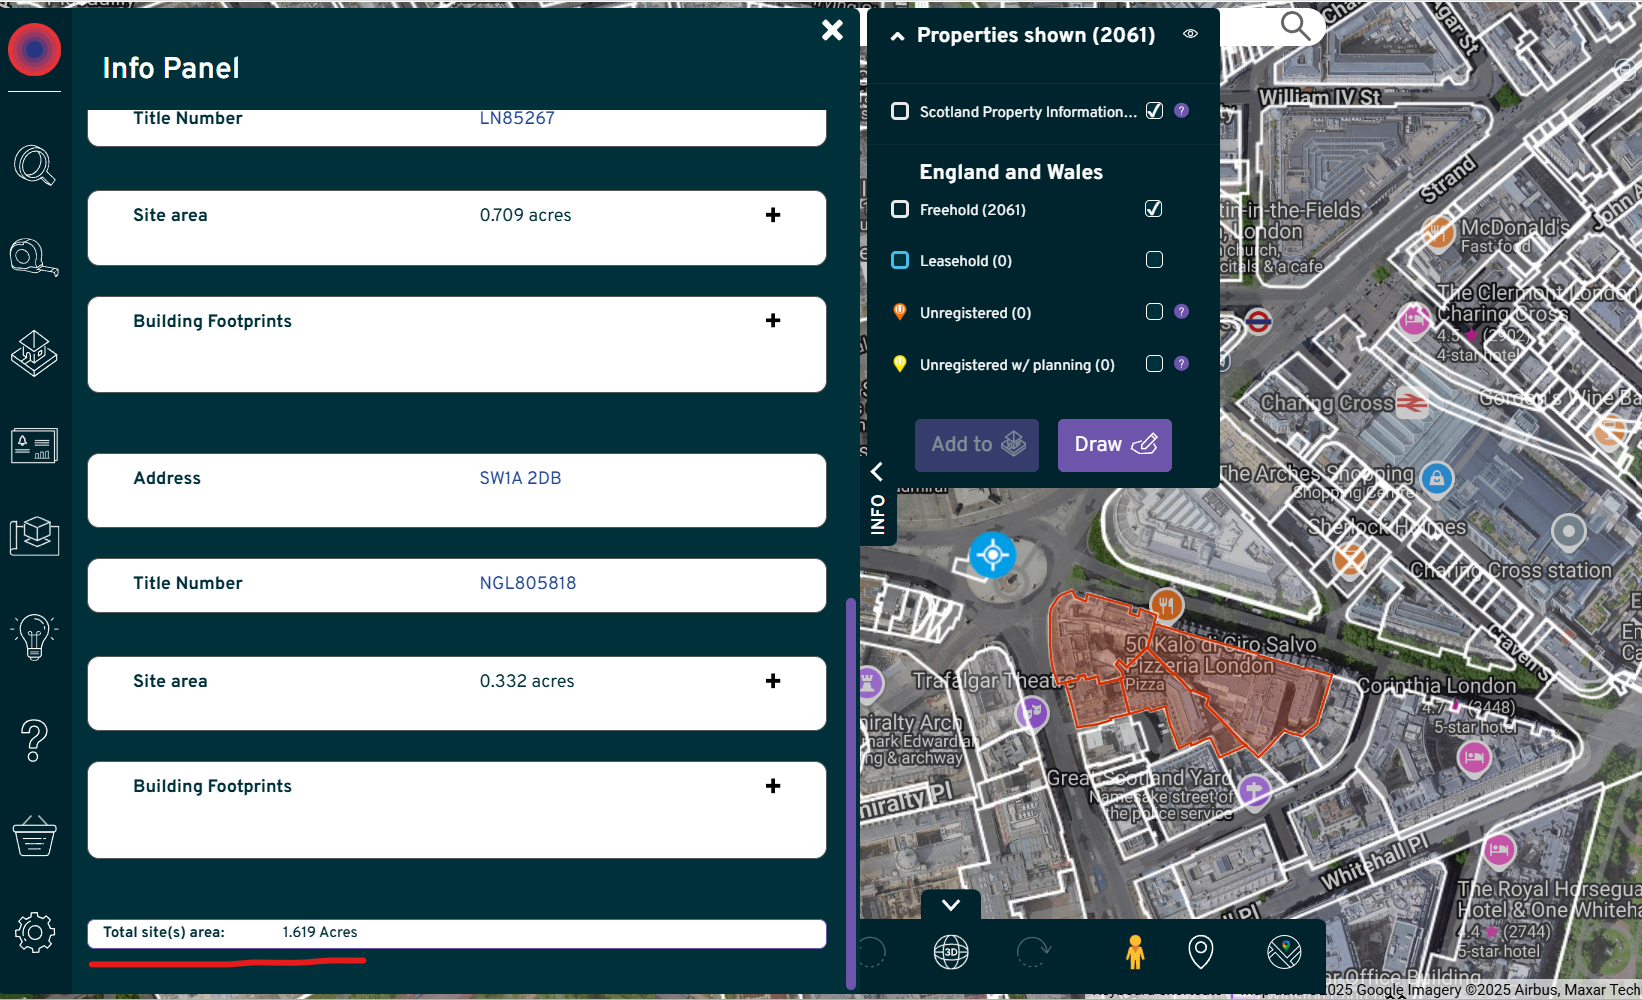1642x1000 pixels.
Task: Click The Arches Shopping centre pin
Action: [x=1437, y=478]
